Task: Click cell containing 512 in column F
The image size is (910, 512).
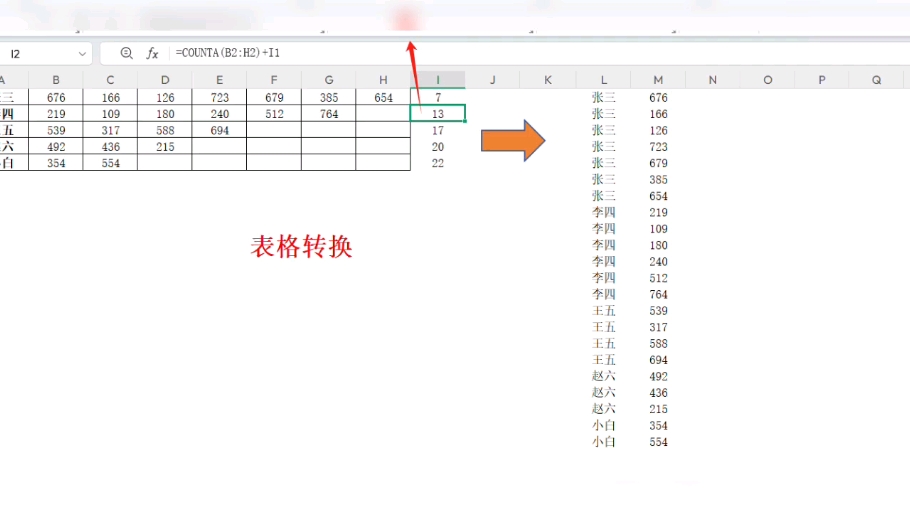Action: pyautogui.click(x=274, y=114)
